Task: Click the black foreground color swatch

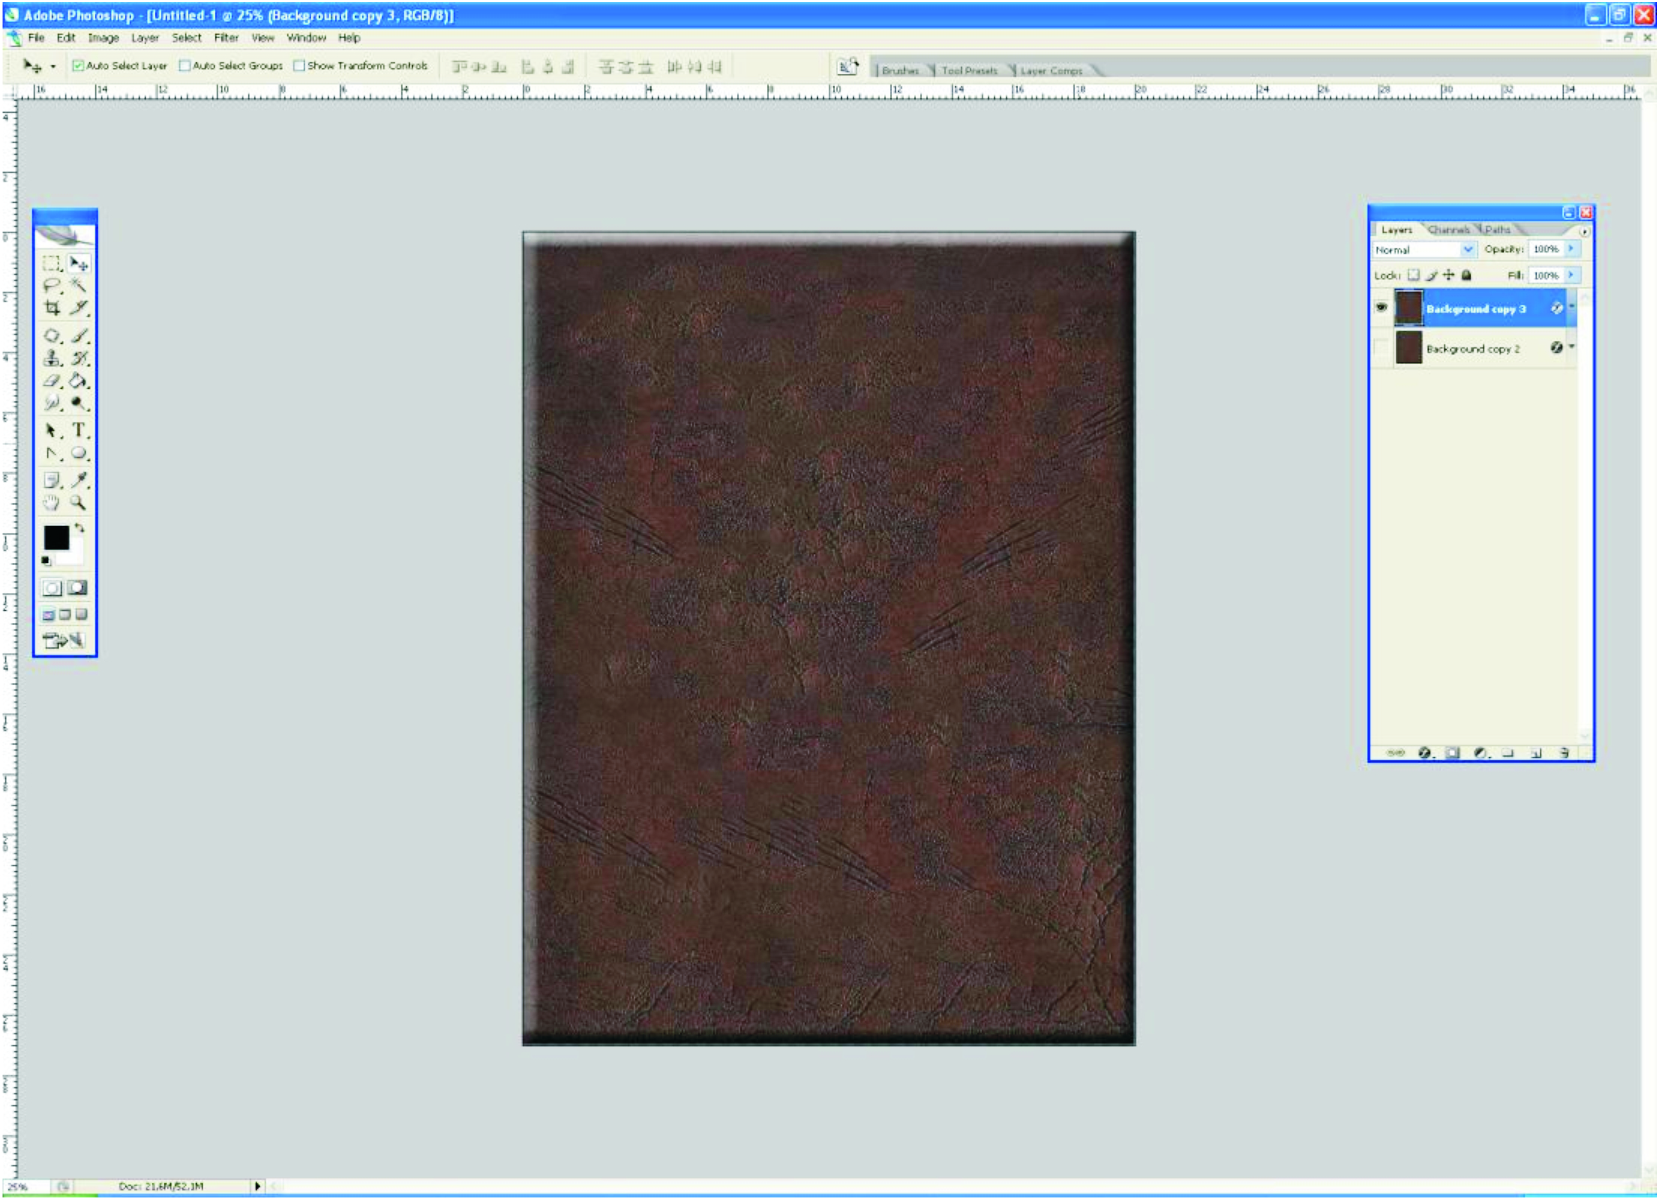Action: (x=56, y=538)
